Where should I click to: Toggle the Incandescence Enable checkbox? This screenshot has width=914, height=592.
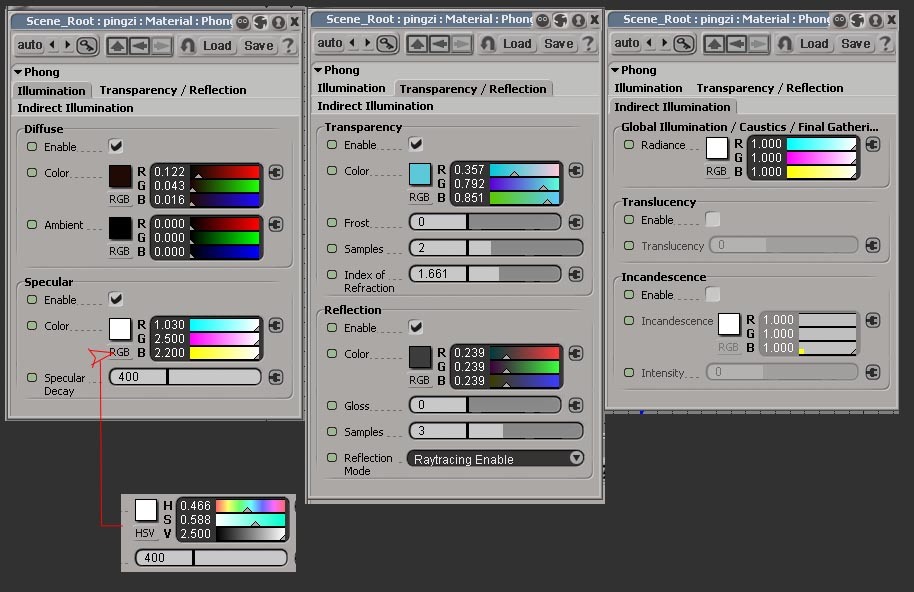click(712, 295)
